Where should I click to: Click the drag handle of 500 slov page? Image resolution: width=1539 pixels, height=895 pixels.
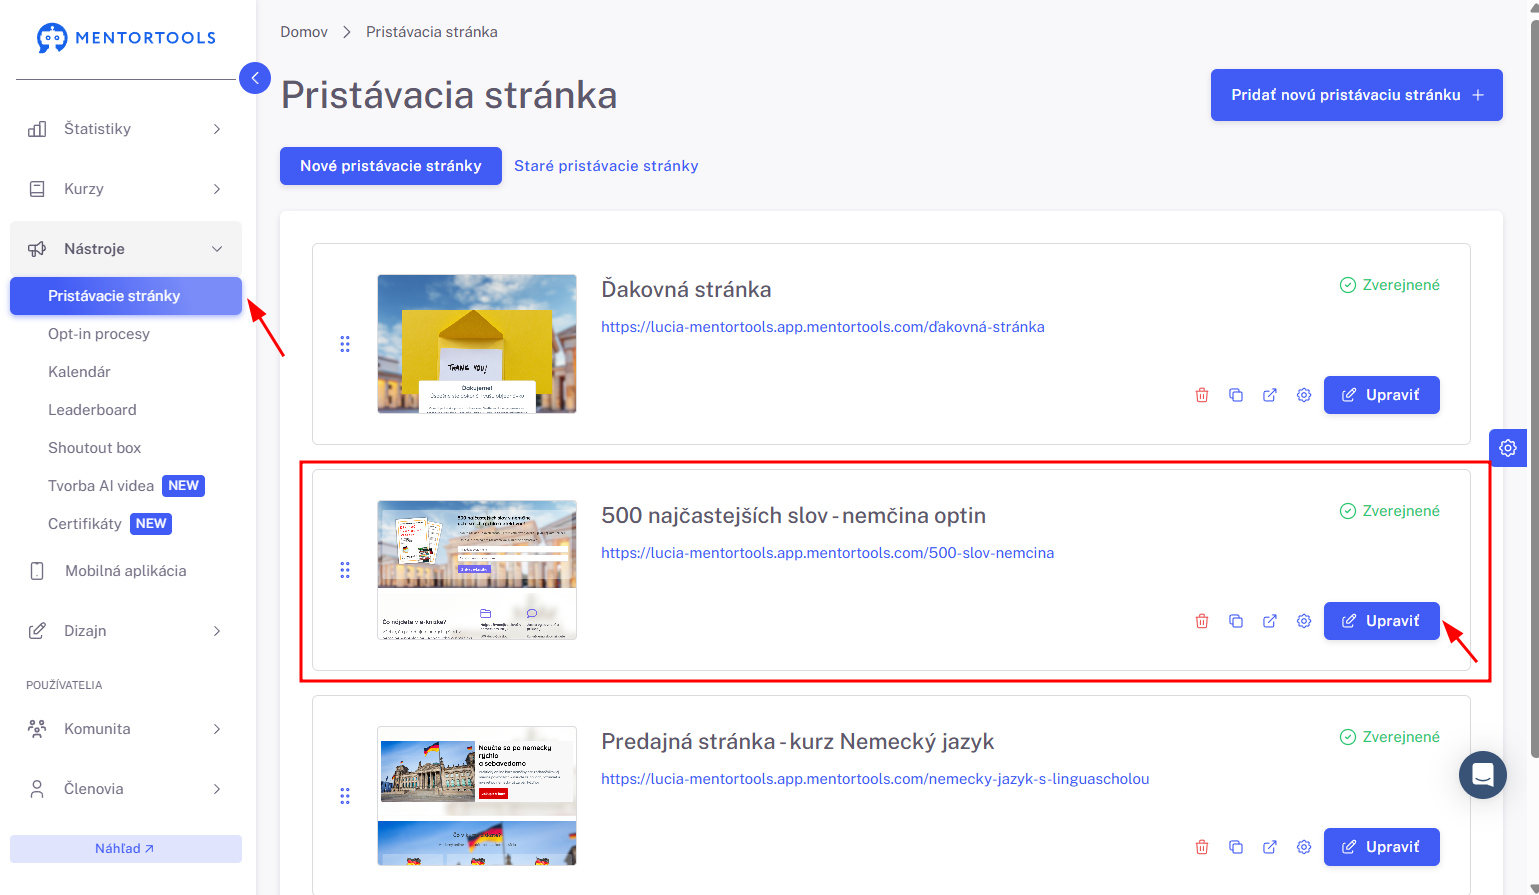[345, 570]
